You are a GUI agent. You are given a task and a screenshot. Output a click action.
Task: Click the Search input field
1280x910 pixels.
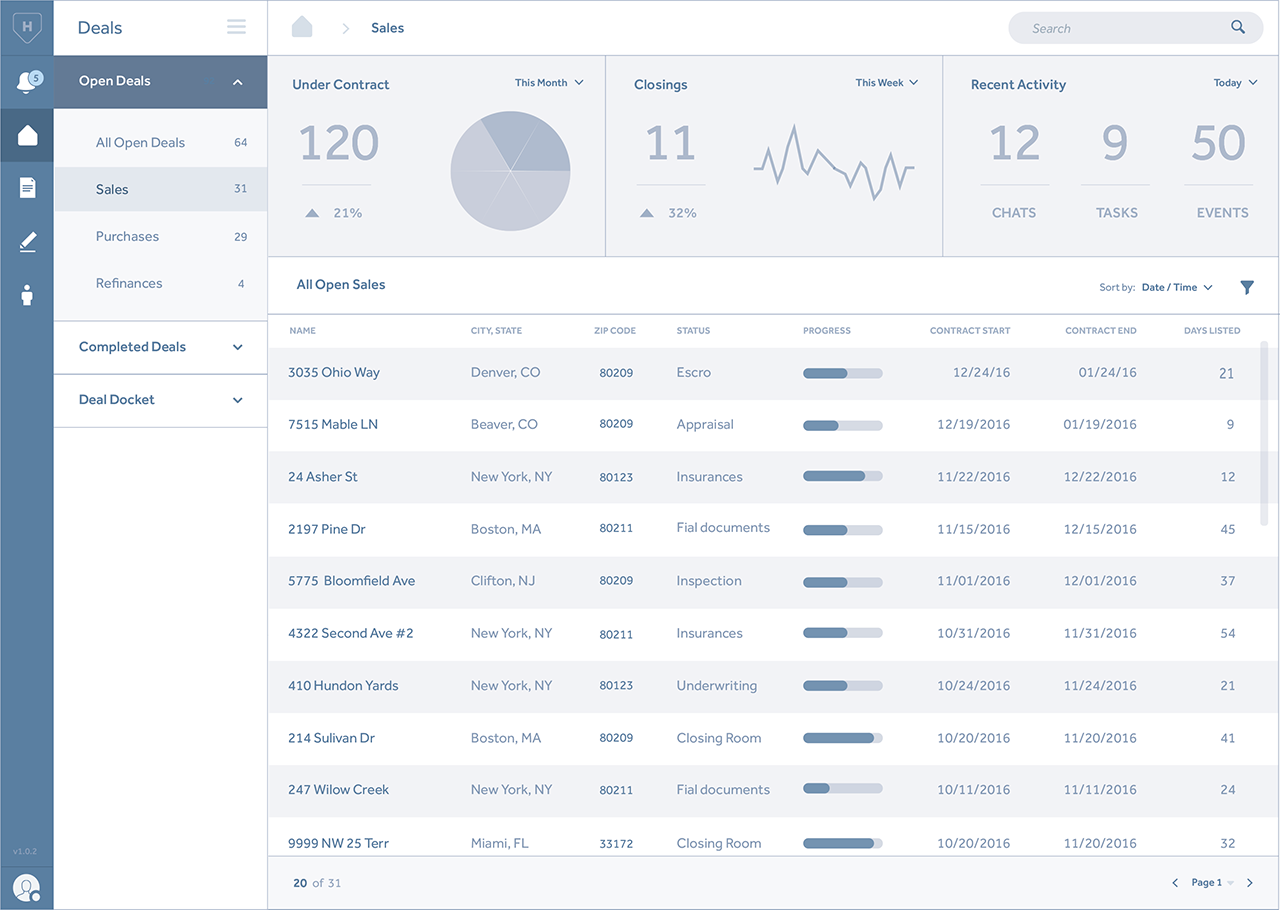[1120, 29]
